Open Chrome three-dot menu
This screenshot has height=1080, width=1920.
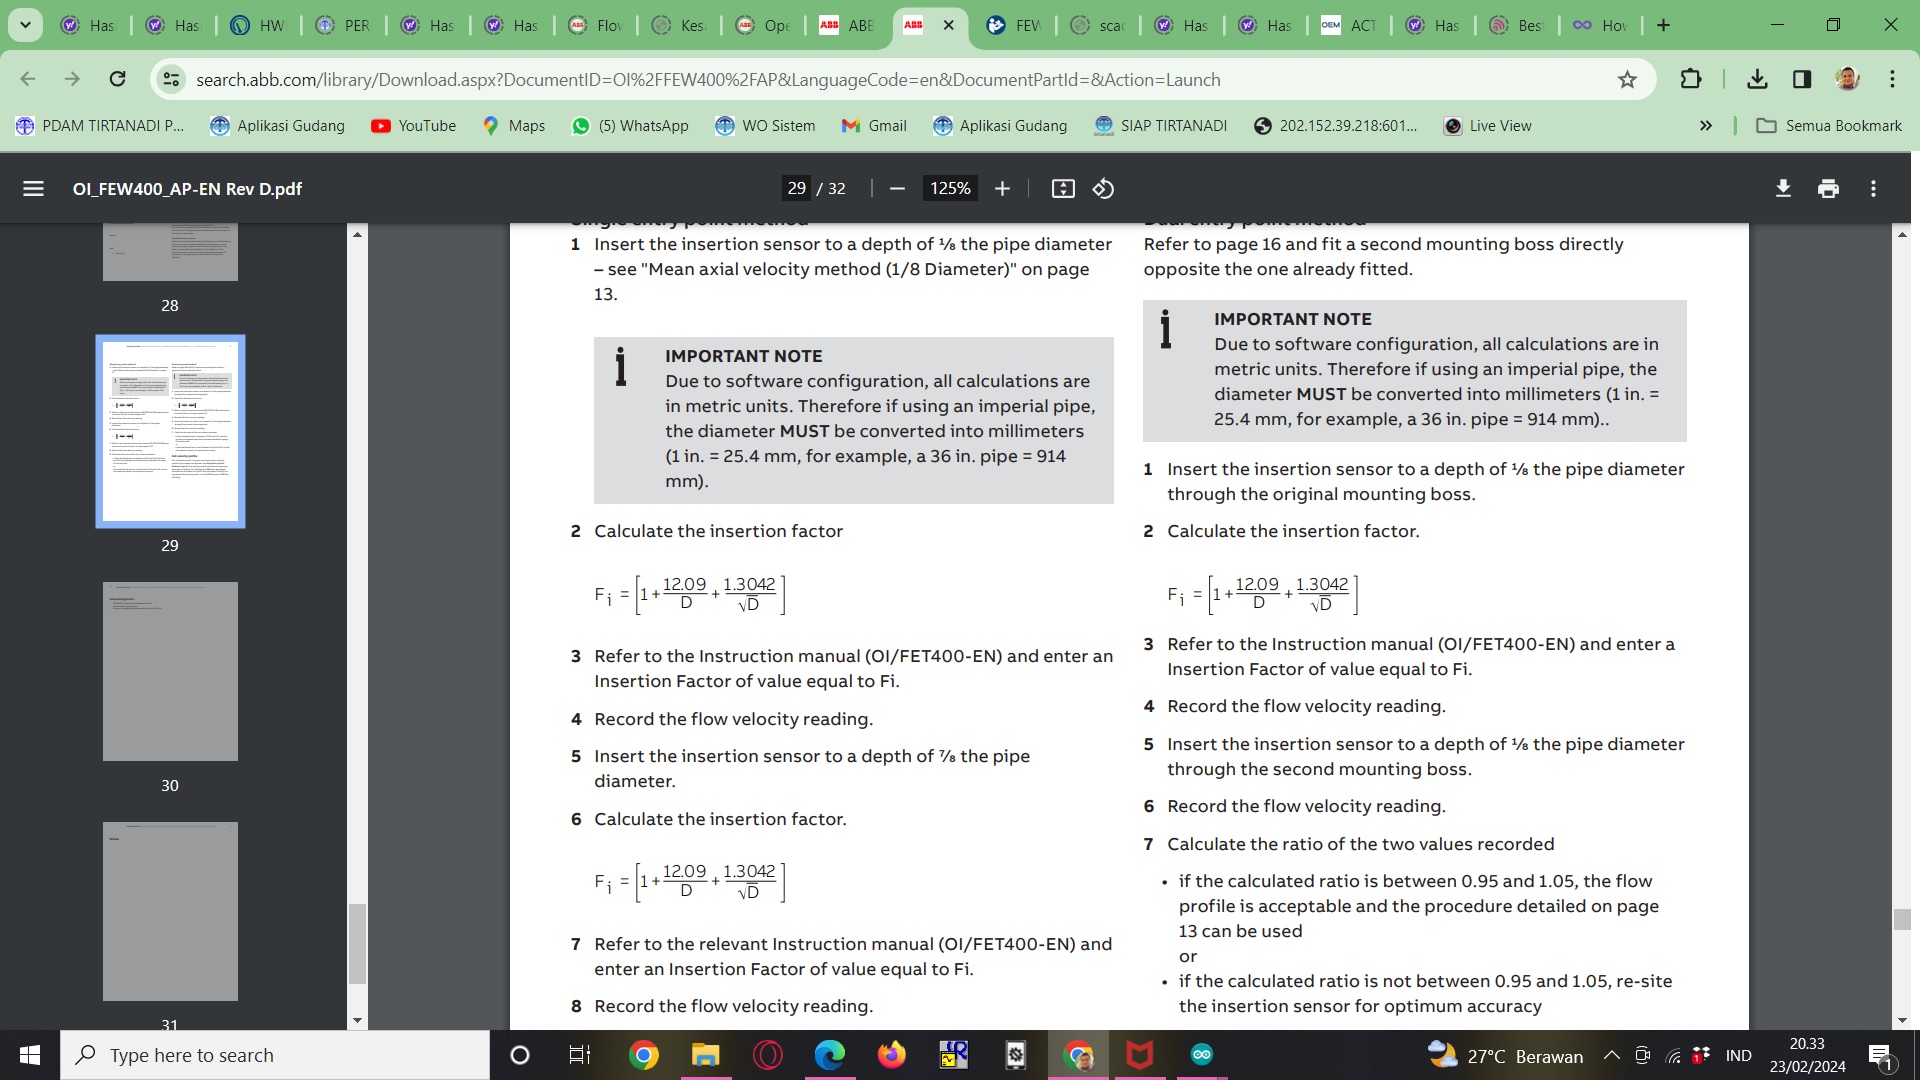(x=1892, y=79)
